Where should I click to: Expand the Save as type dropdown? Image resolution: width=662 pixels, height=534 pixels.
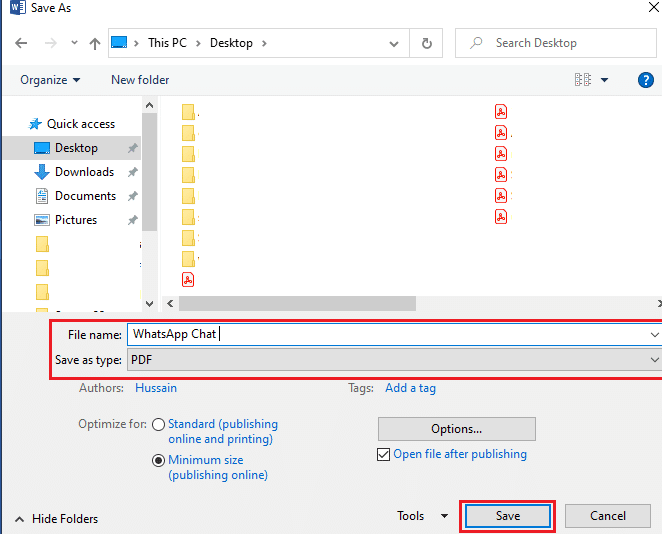pyautogui.click(x=654, y=359)
